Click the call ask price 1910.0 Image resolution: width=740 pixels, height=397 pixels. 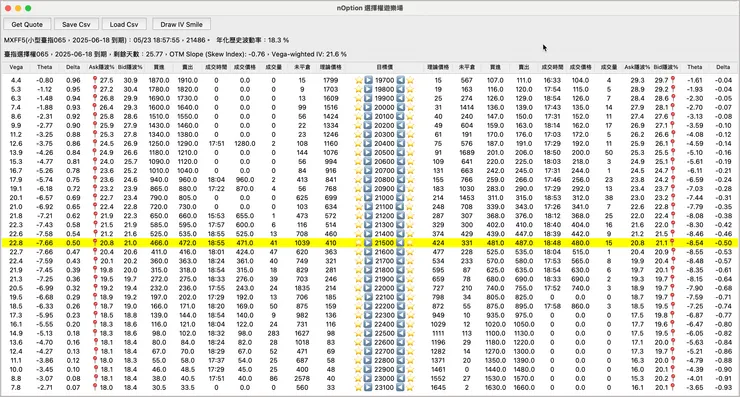[x=187, y=80]
